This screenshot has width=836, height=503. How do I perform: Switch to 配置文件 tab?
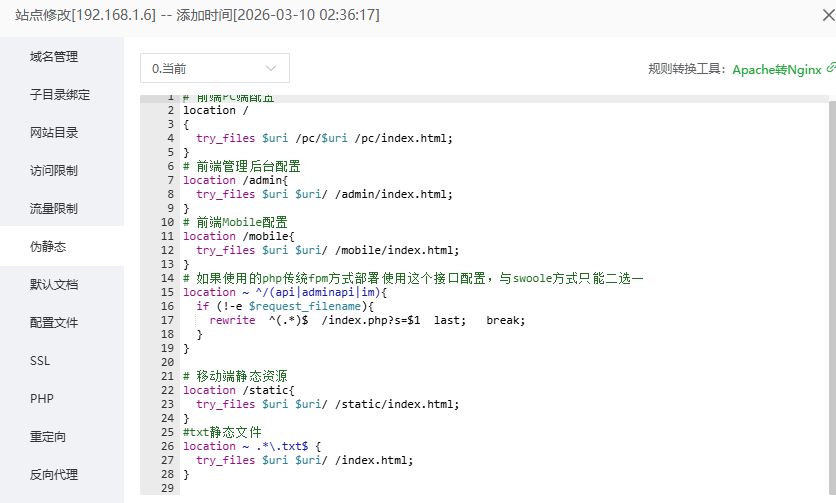point(54,323)
